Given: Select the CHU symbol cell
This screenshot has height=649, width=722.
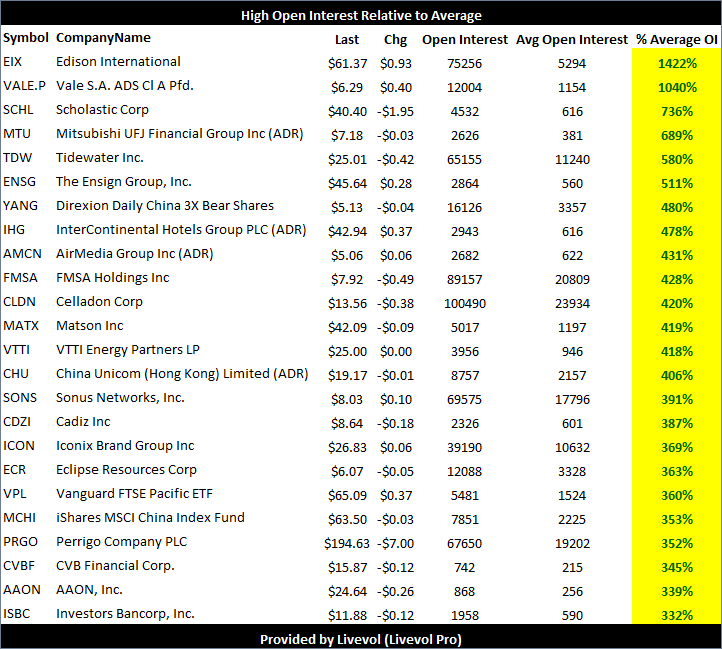Looking at the screenshot, I should (16, 373).
